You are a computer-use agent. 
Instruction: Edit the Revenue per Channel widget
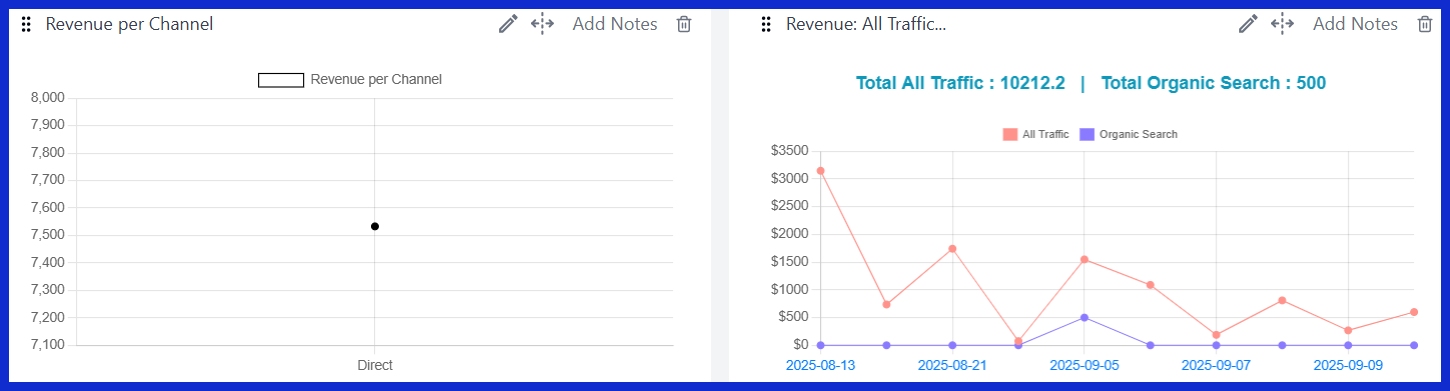tap(508, 24)
